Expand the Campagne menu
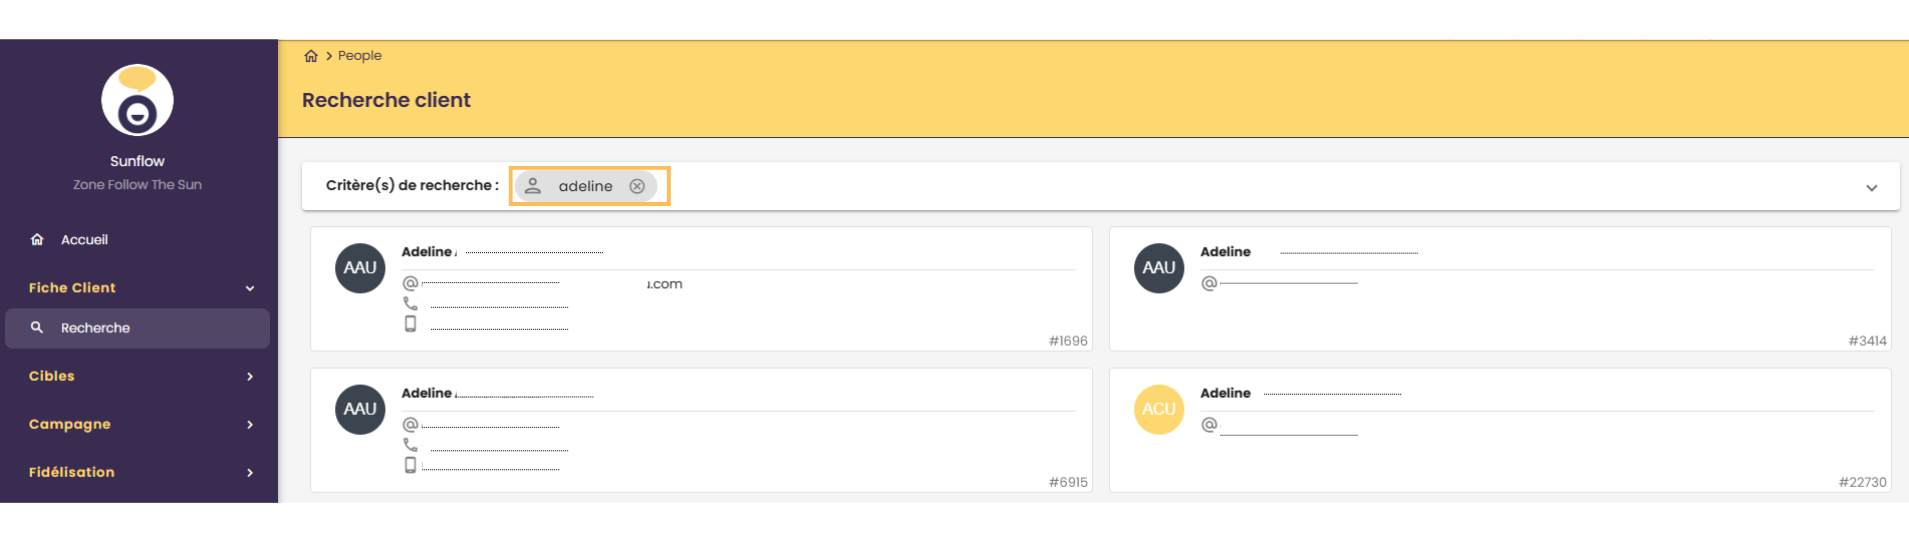Image resolution: width=1909 pixels, height=541 pixels. point(137,424)
